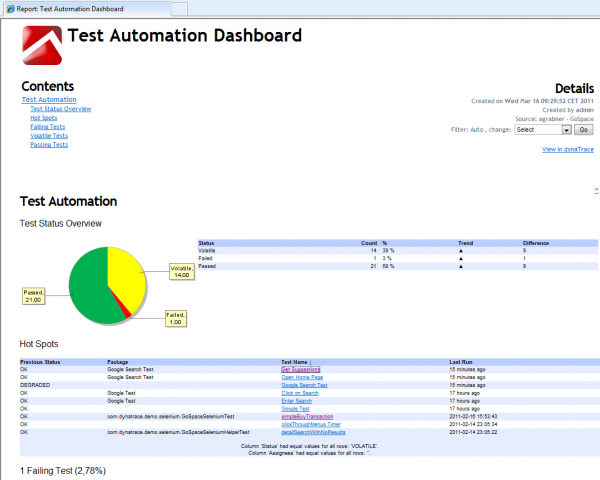Click the Difference column header
Screen dimensions: 600x480
(x=536, y=243)
